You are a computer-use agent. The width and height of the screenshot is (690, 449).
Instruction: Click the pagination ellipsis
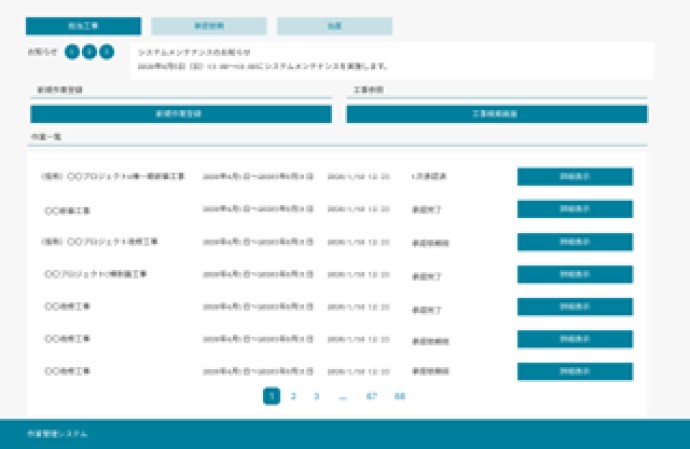pyautogui.click(x=343, y=397)
